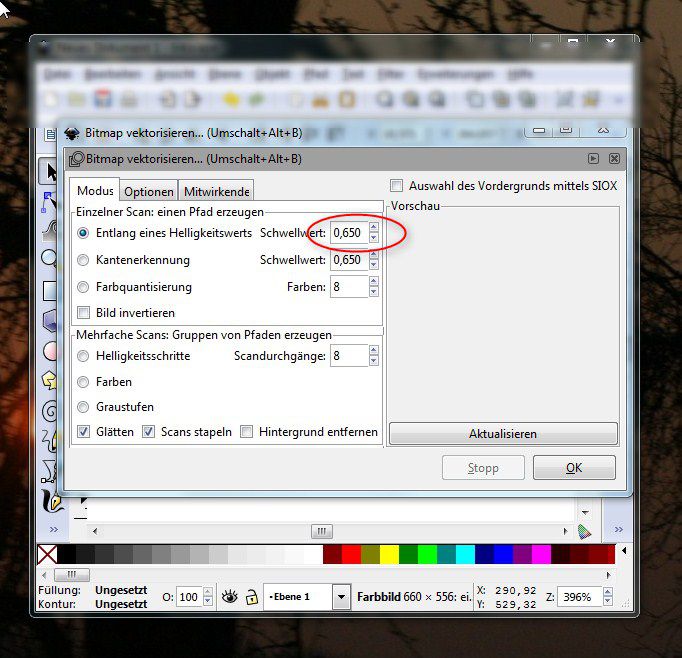Select the arrow Selector tool

click(x=49, y=171)
